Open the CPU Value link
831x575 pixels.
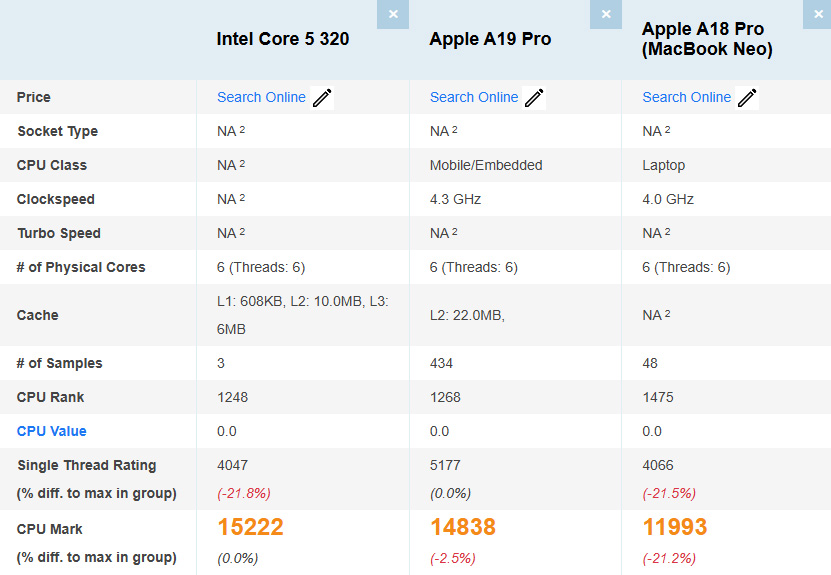pyautogui.click(x=52, y=431)
